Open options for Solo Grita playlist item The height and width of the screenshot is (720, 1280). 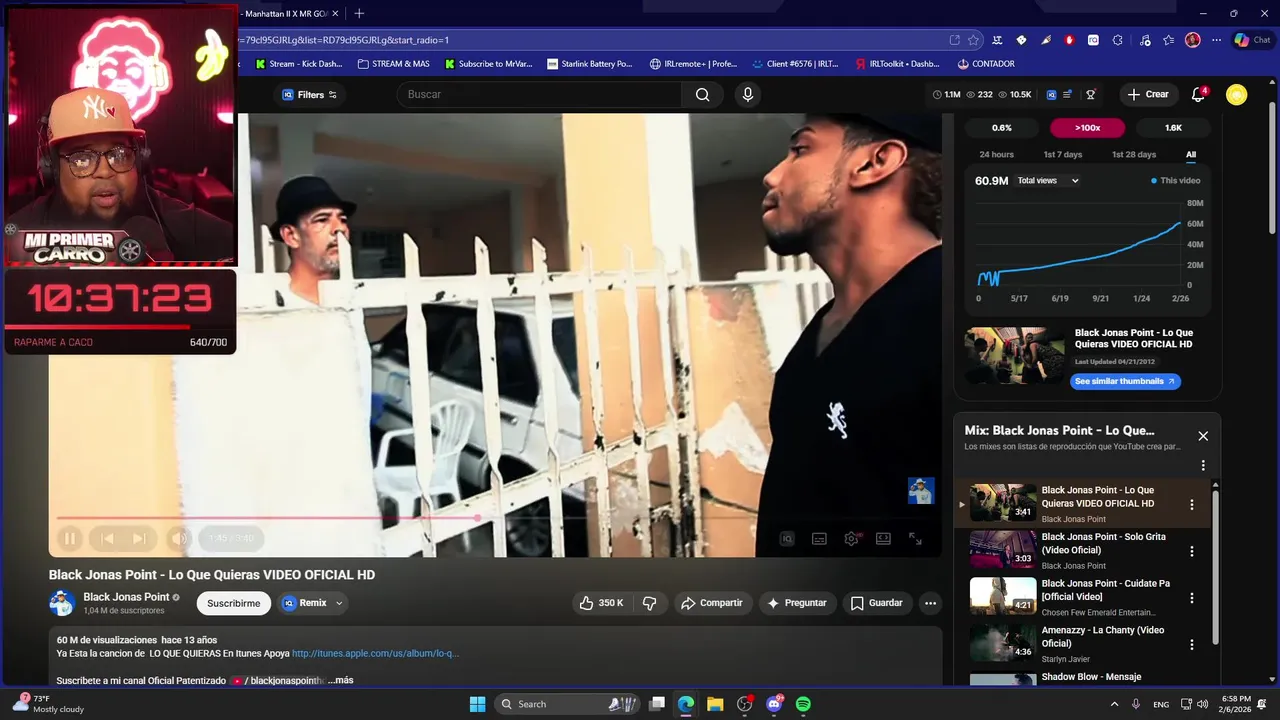(x=1191, y=551)
